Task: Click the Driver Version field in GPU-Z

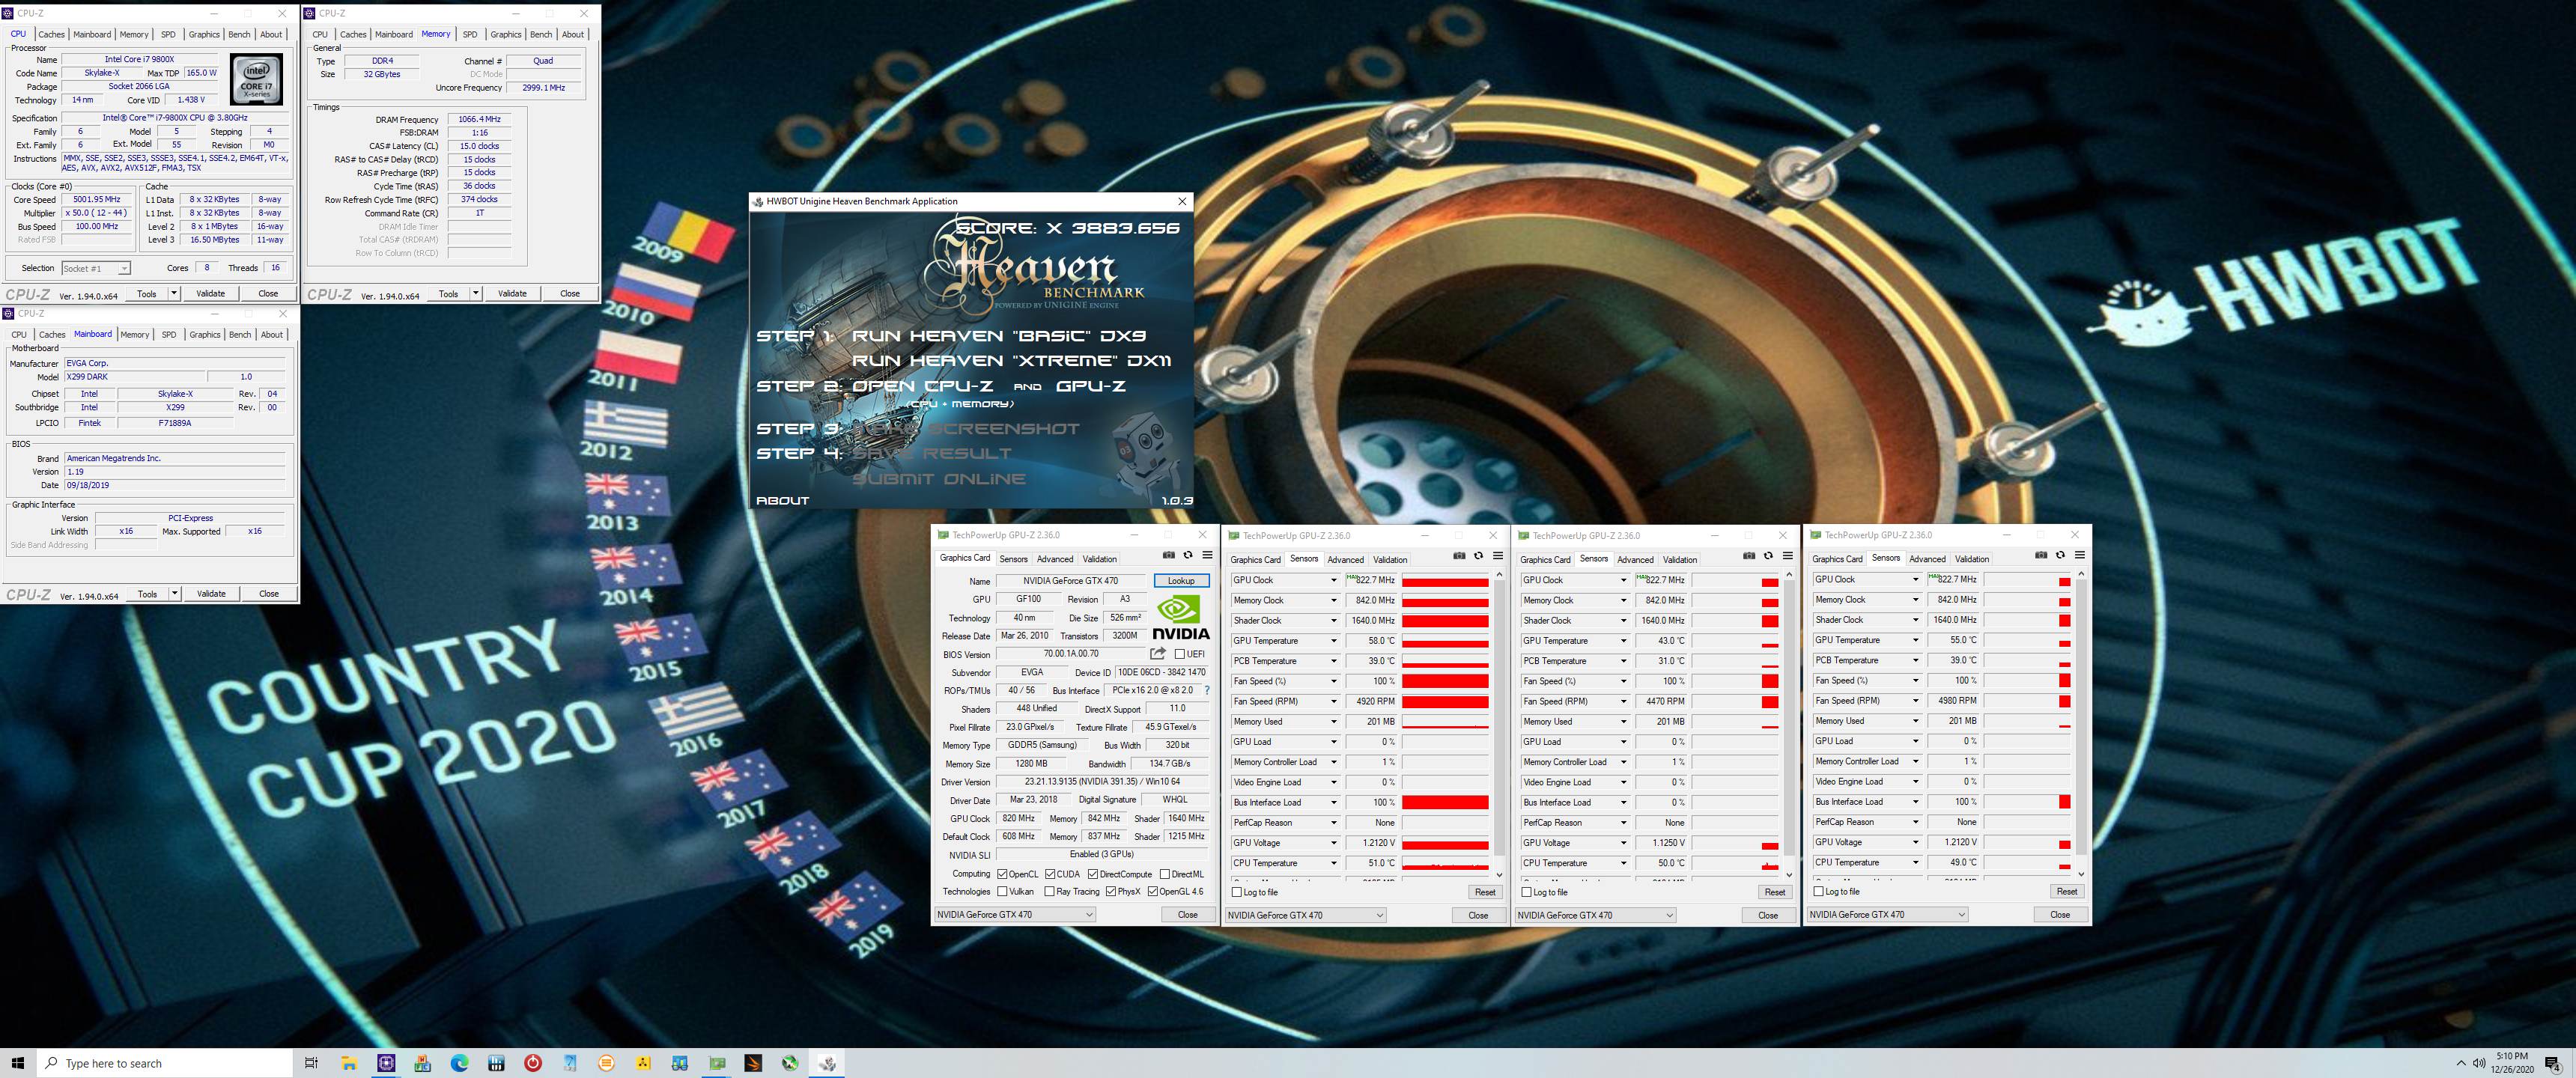Action: [1102, 782]
